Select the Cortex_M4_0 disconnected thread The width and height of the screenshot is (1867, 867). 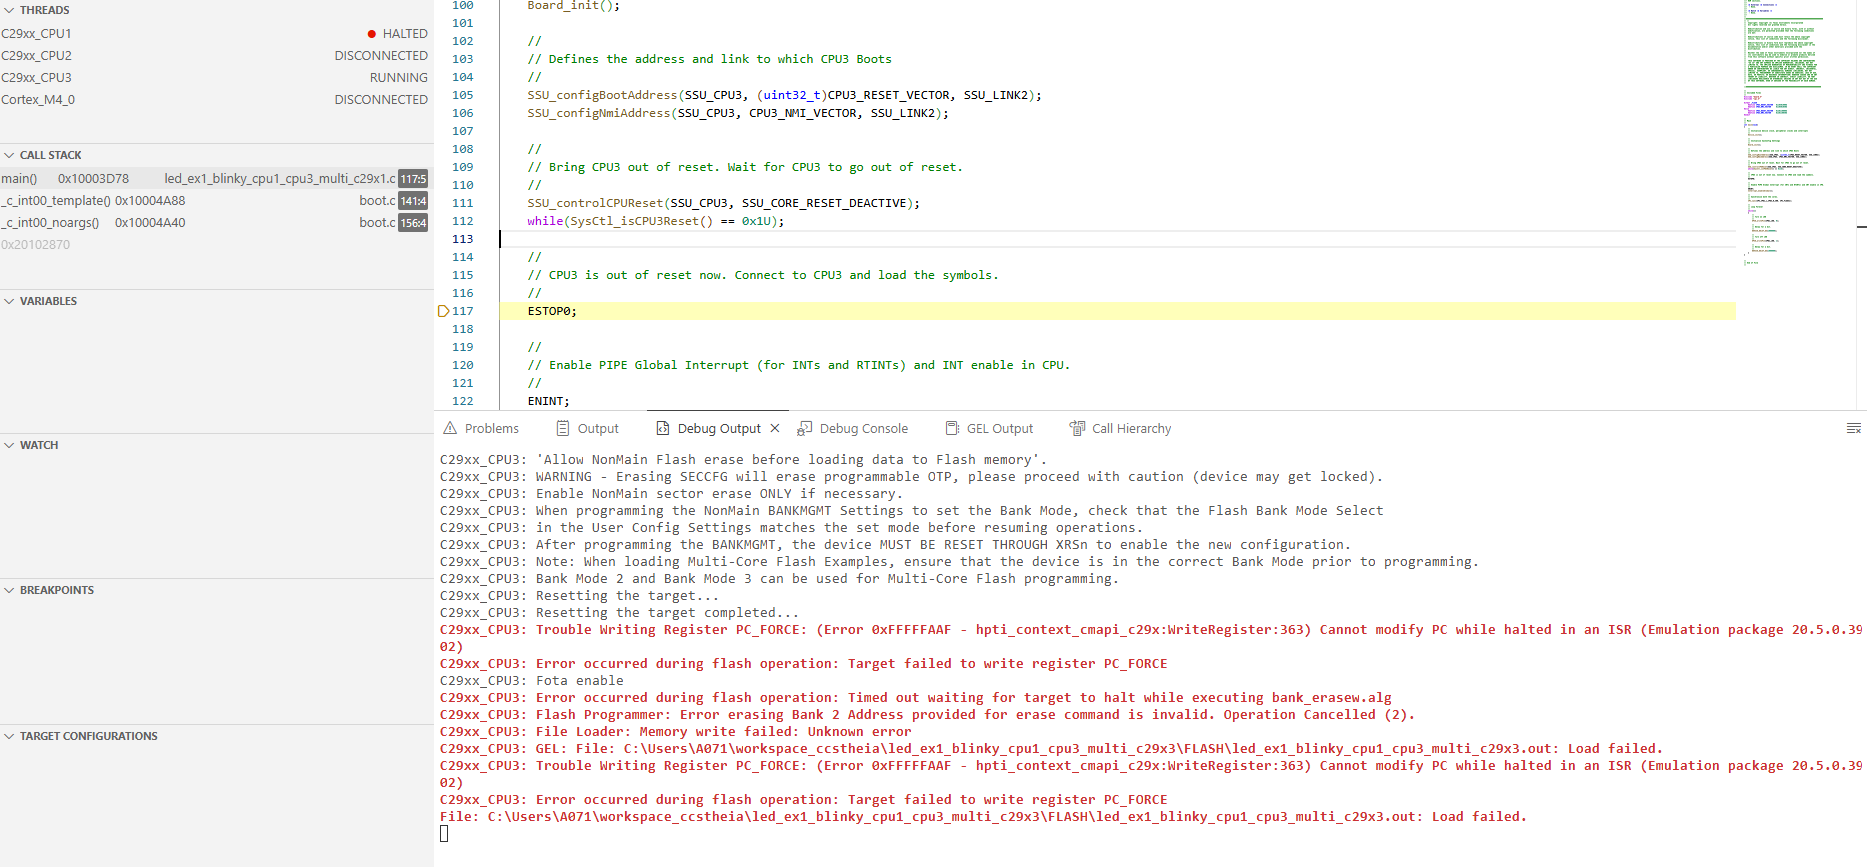click(215, 99)
